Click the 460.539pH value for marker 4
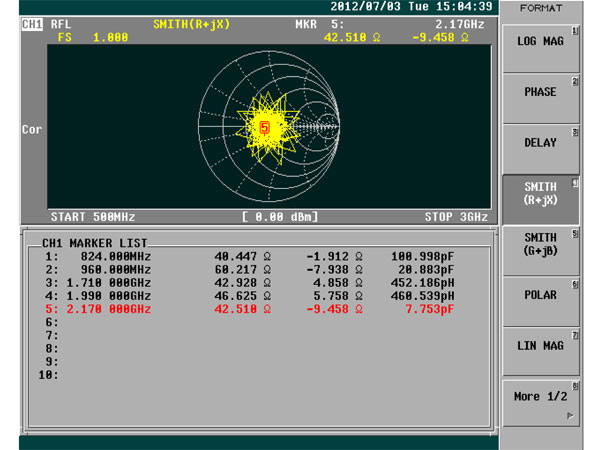The width and height of the screenshot is (600, 450). tap(422, 296)
